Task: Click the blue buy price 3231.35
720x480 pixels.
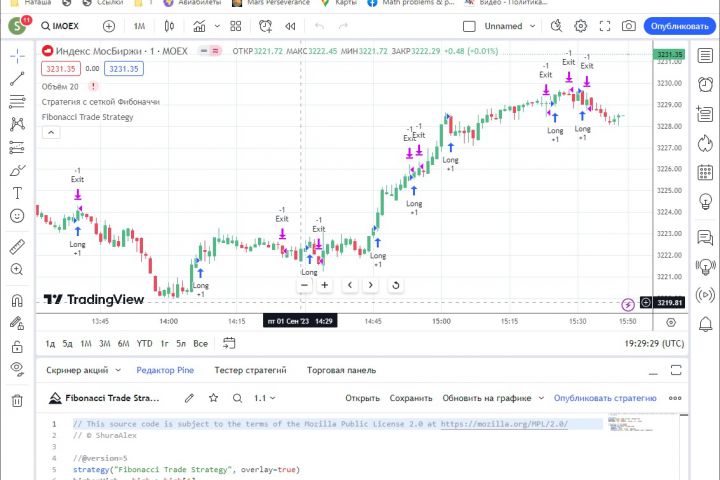Action: click(x=124, y=68)
